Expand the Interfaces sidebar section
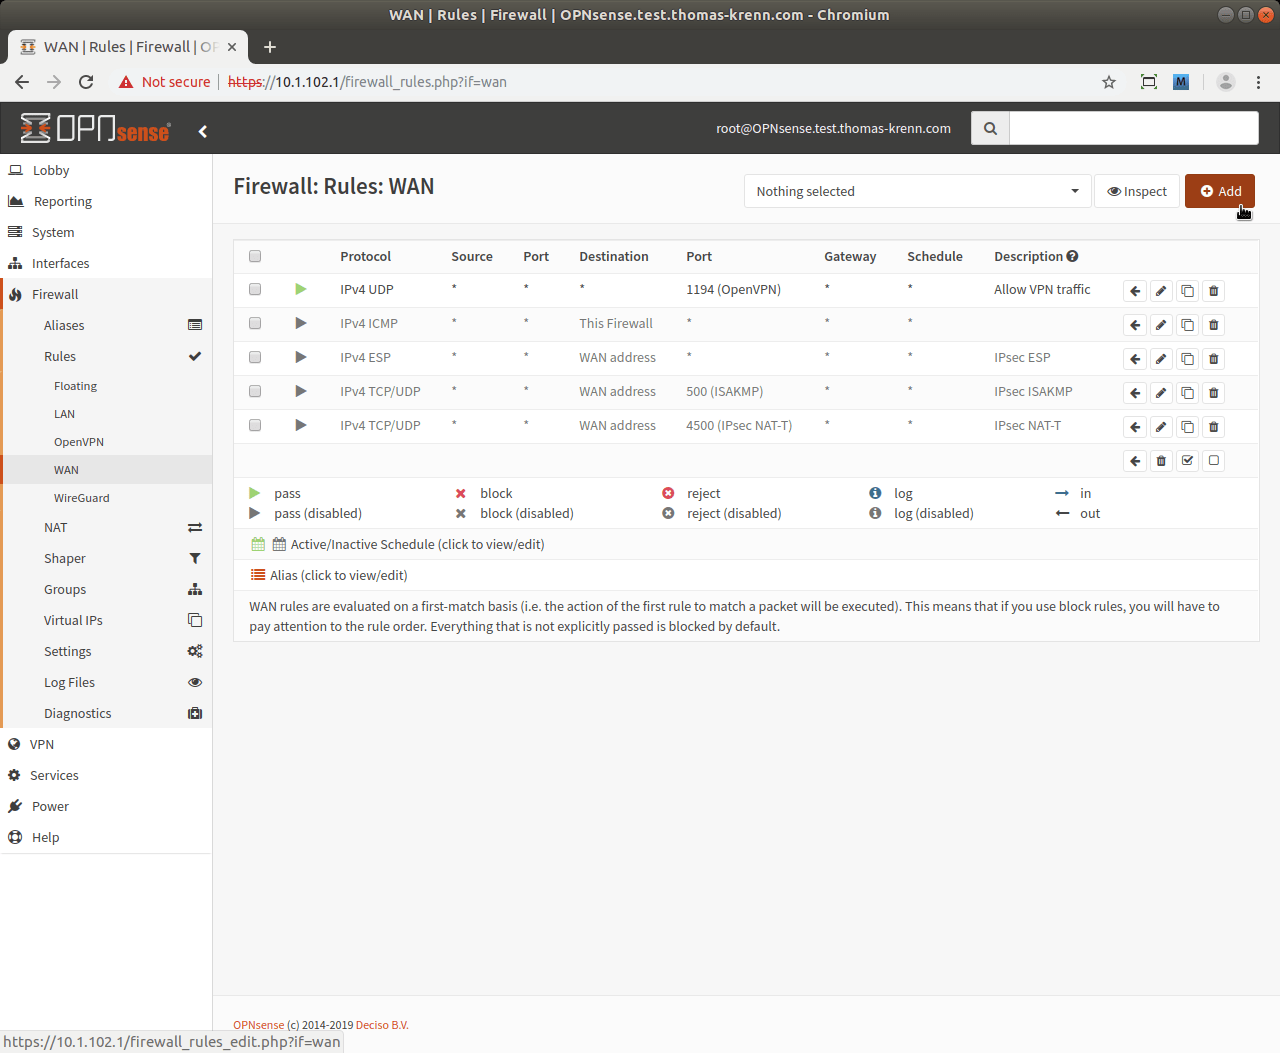 60,263
